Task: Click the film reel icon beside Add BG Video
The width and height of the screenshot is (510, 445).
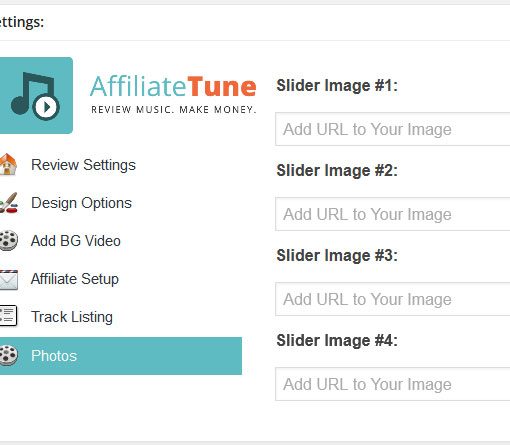Action: point(9,240)
